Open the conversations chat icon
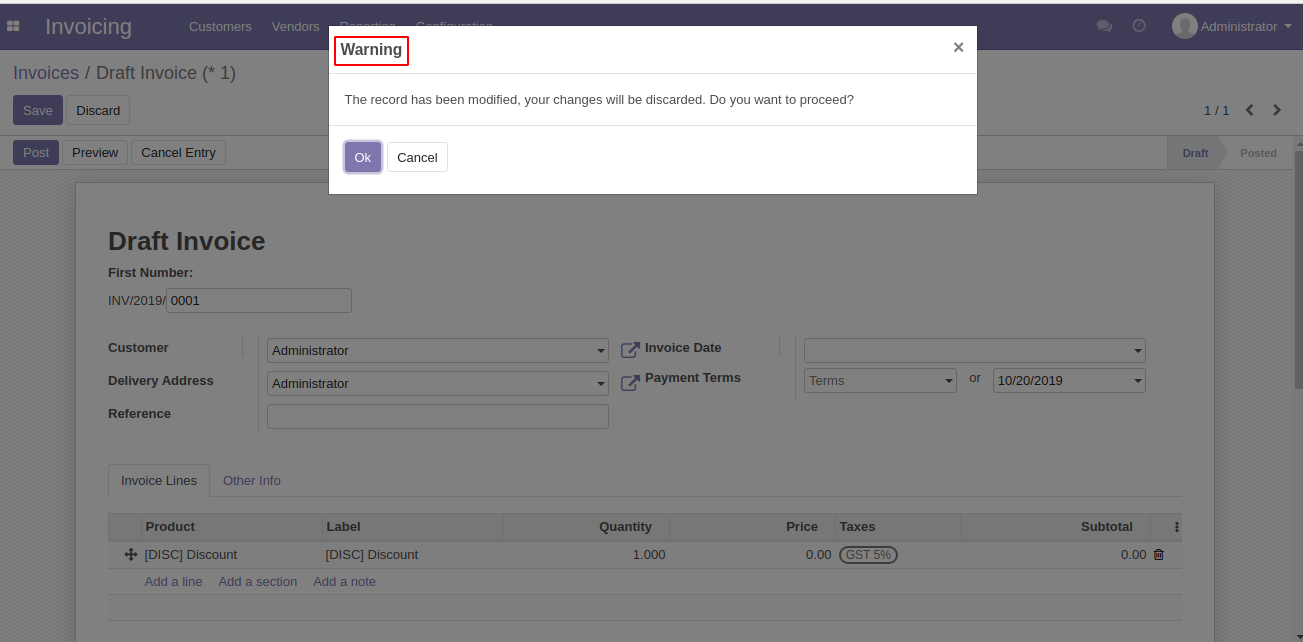 [1104, 26]
